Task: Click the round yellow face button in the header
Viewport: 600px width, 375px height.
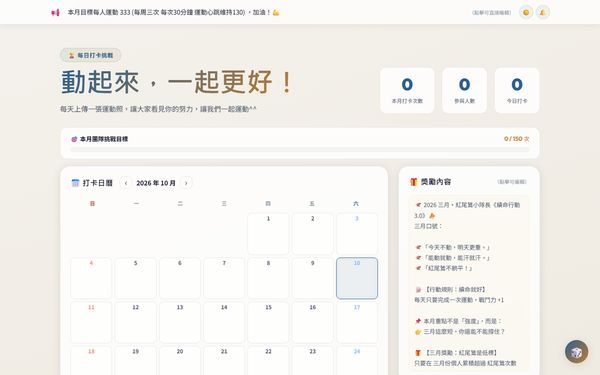Action: (526, 13)
